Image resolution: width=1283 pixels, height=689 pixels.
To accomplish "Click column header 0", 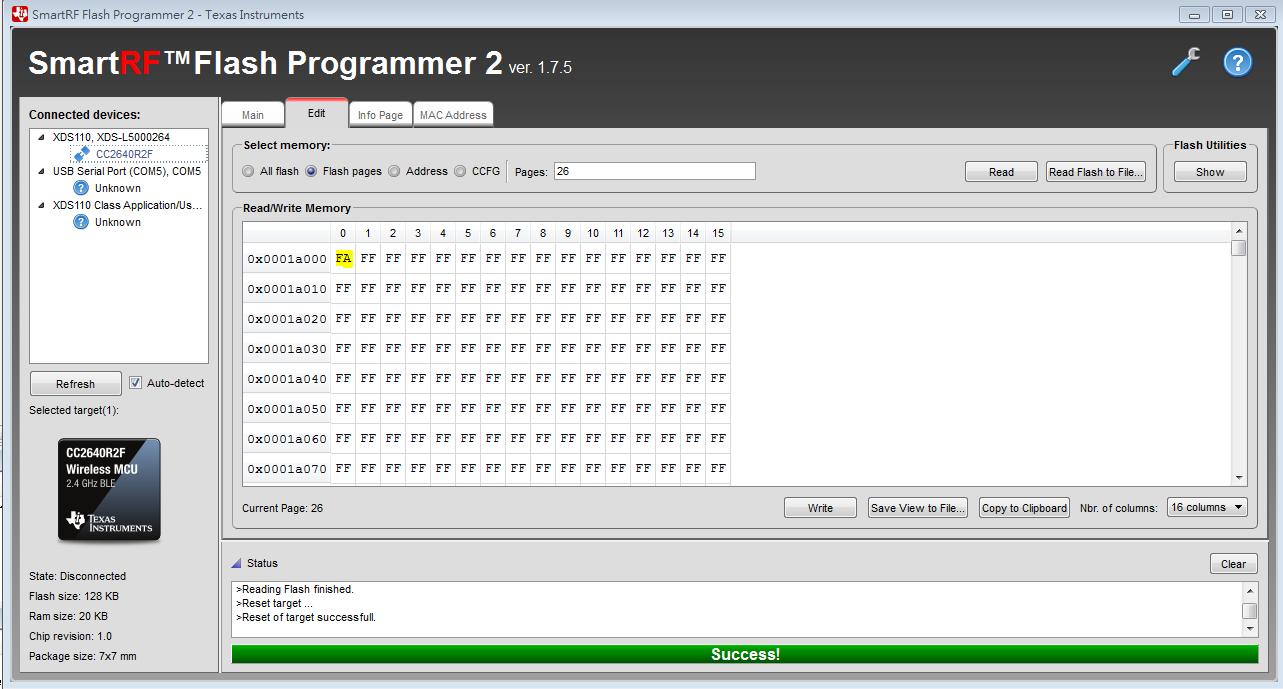I will click(x=343, y=233).
